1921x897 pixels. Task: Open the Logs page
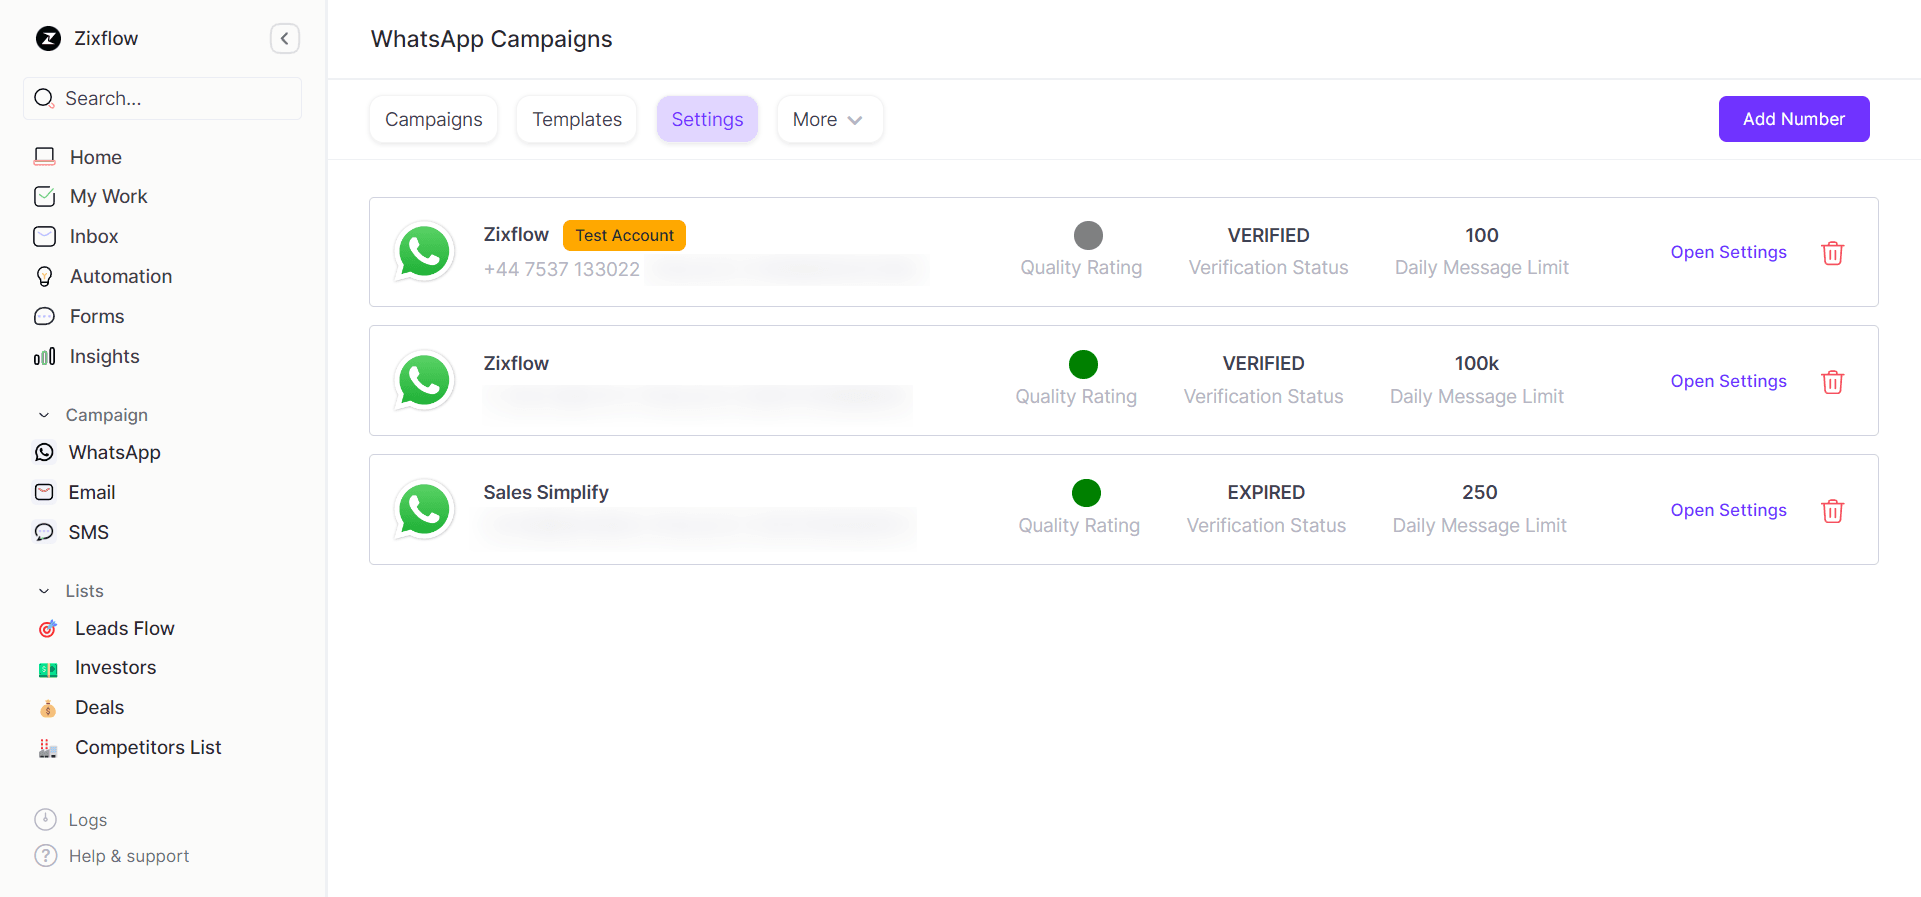pyautogui.click(x=87, y=820)
